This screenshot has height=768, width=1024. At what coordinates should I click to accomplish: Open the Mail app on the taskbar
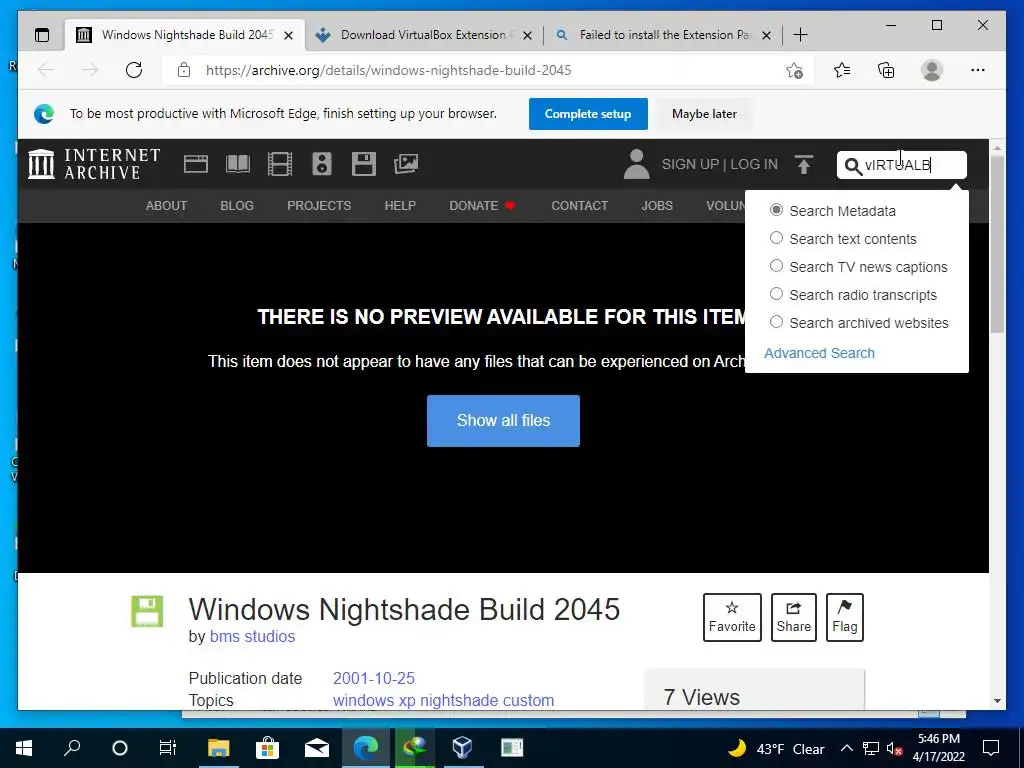coord(317,748)
